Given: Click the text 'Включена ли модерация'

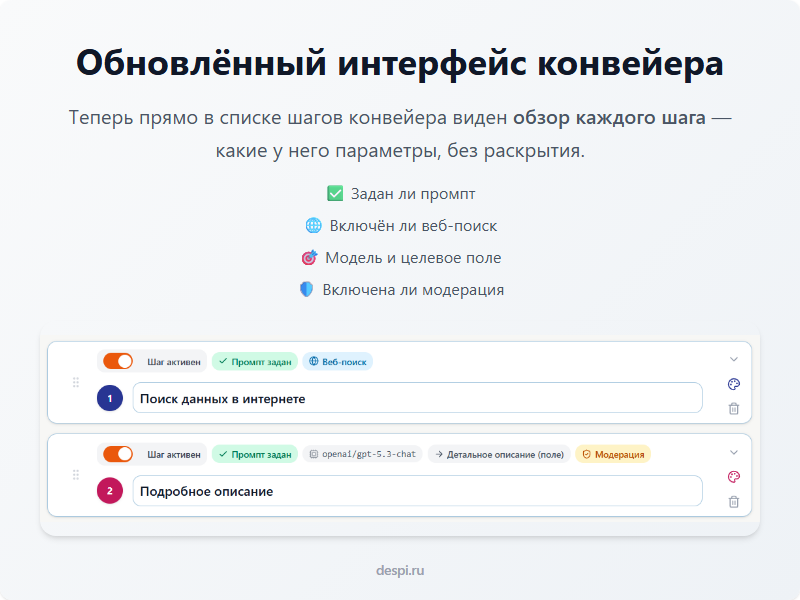Looking at the screenshot, I should [413, 290].
